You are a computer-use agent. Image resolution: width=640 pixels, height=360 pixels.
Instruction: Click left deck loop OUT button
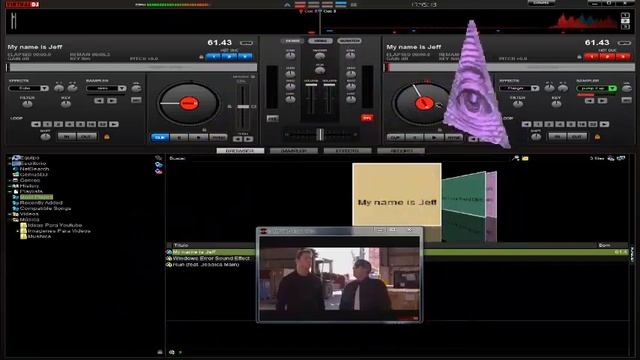coord(87,137)
